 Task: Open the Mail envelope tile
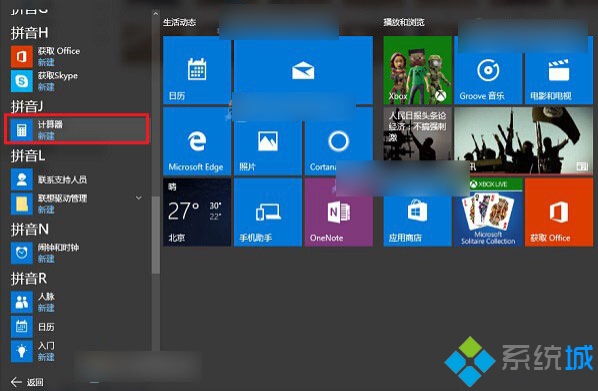pos(303,70)
